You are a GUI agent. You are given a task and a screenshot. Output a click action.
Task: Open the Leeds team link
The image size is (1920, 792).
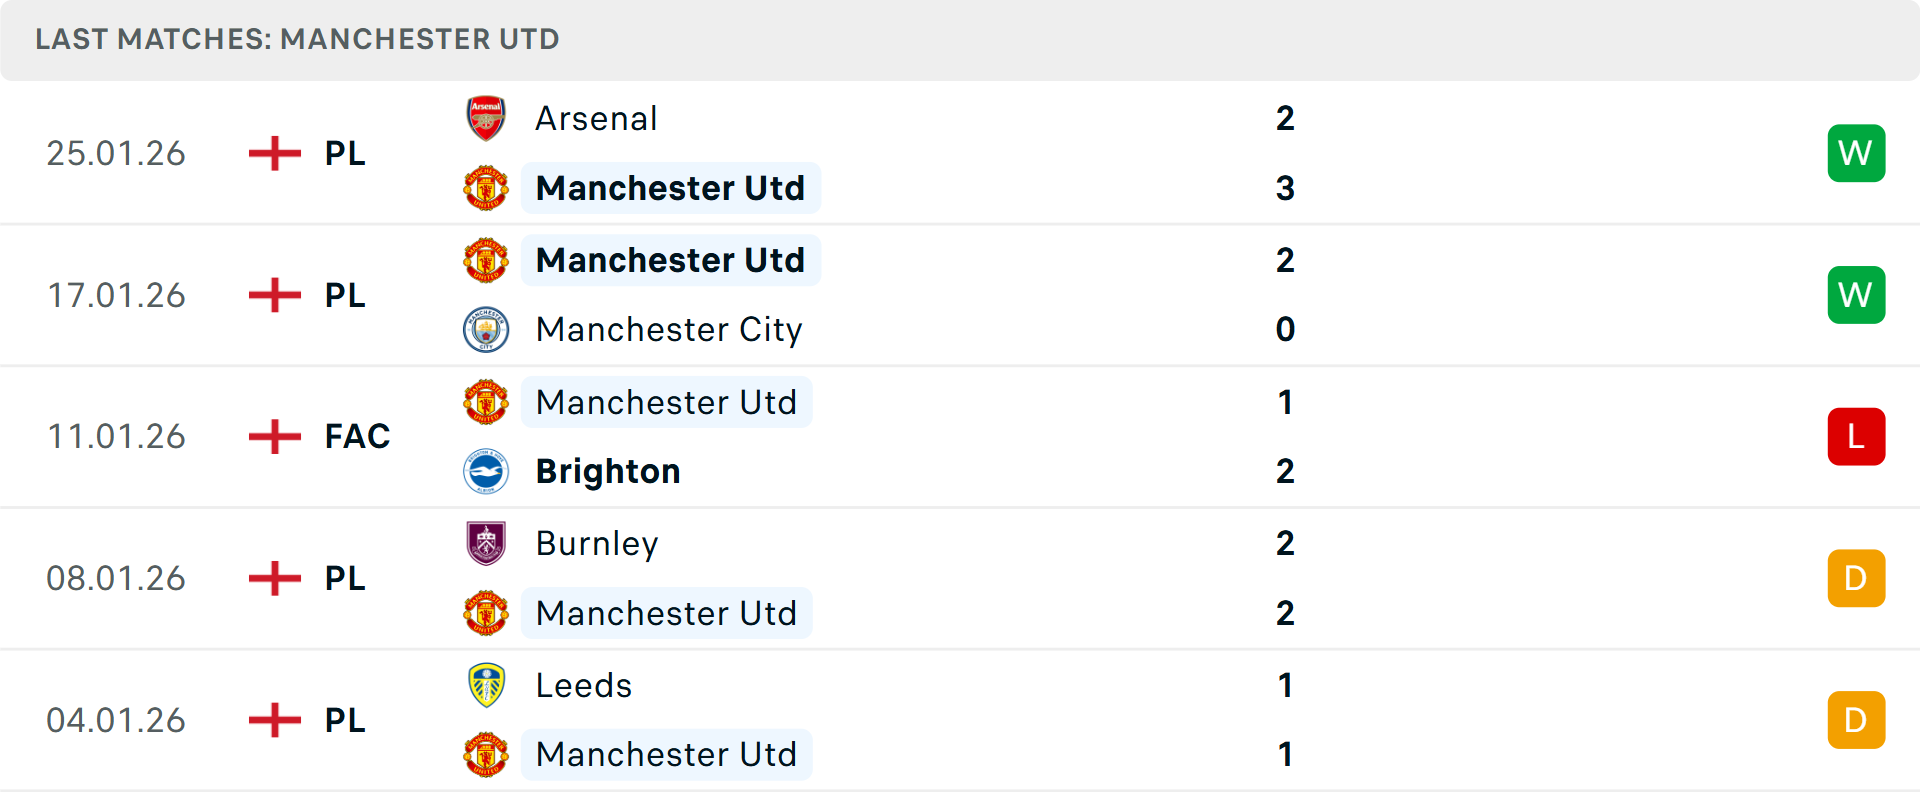click(x=583, y=685)
